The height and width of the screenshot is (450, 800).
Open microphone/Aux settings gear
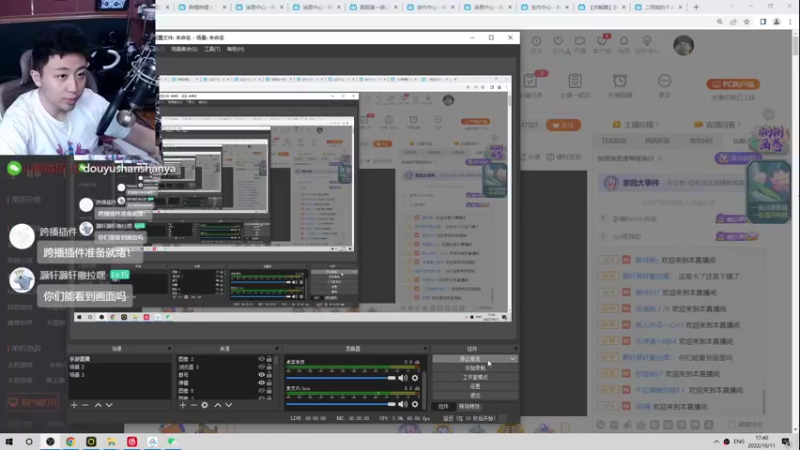coord(415,404)
